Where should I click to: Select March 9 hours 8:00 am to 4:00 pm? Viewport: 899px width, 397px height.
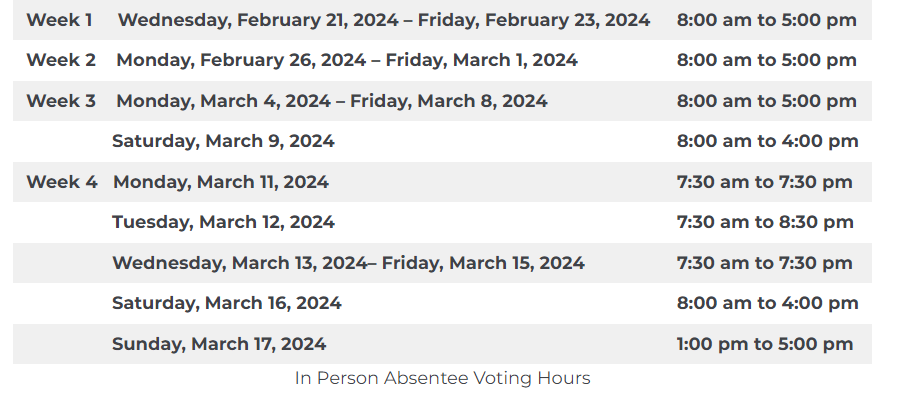click(x=768, y=141)
